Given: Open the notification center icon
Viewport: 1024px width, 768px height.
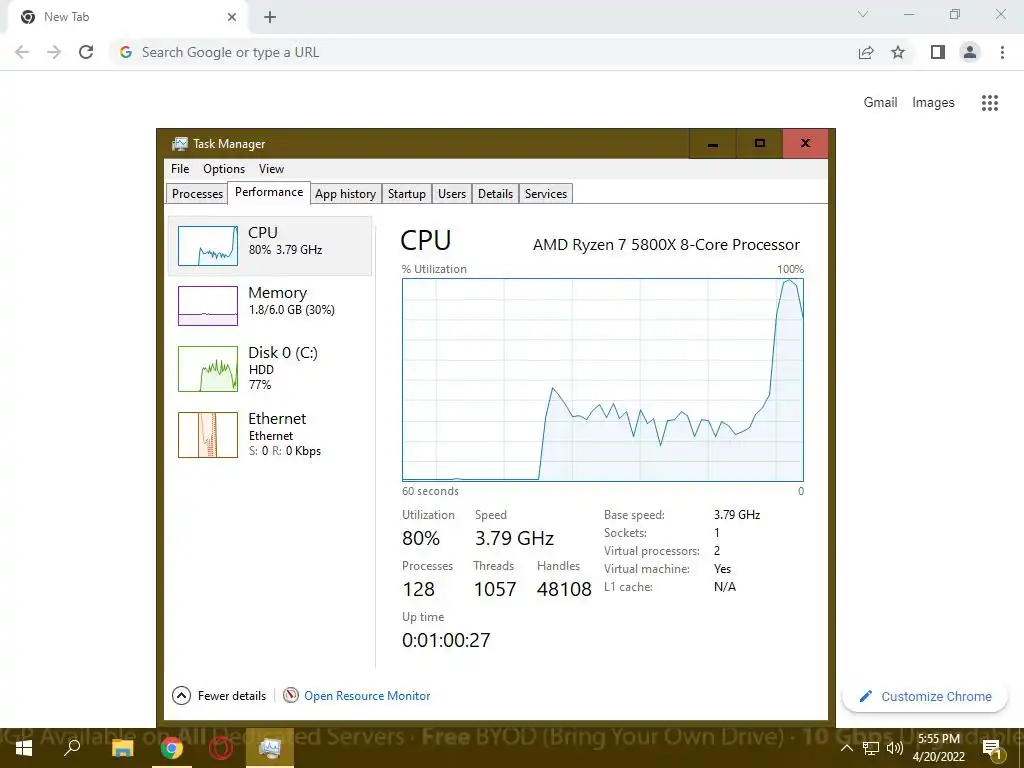Looking at the screenshot, I should pos(992,748).
